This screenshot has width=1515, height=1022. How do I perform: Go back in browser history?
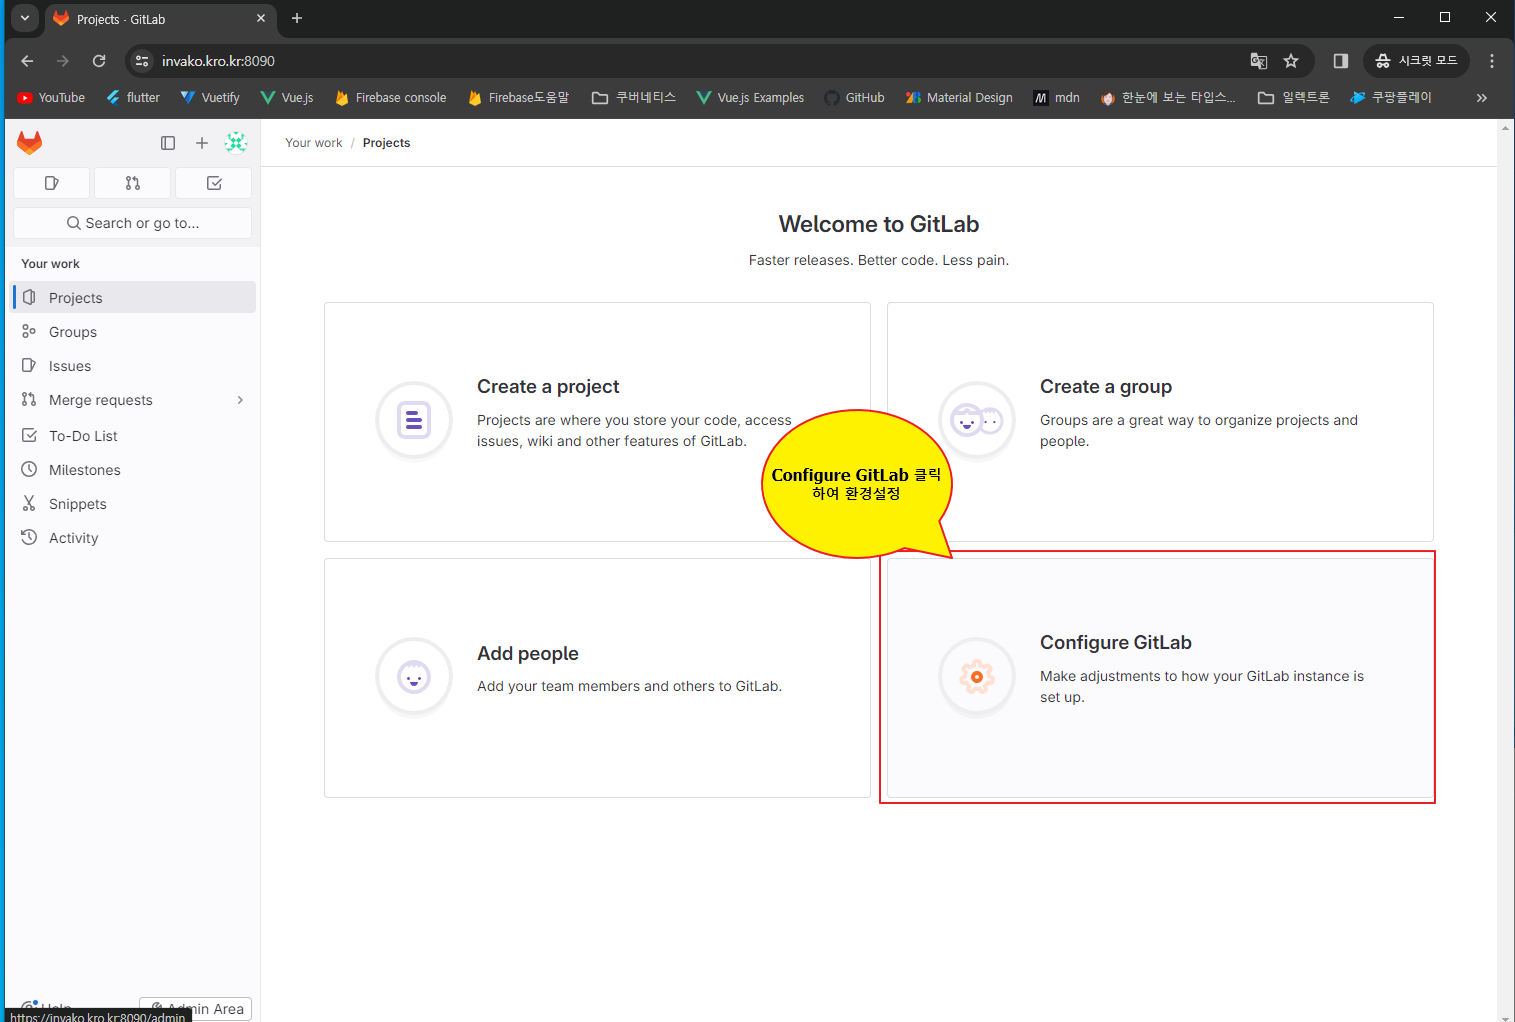point(27,61)
